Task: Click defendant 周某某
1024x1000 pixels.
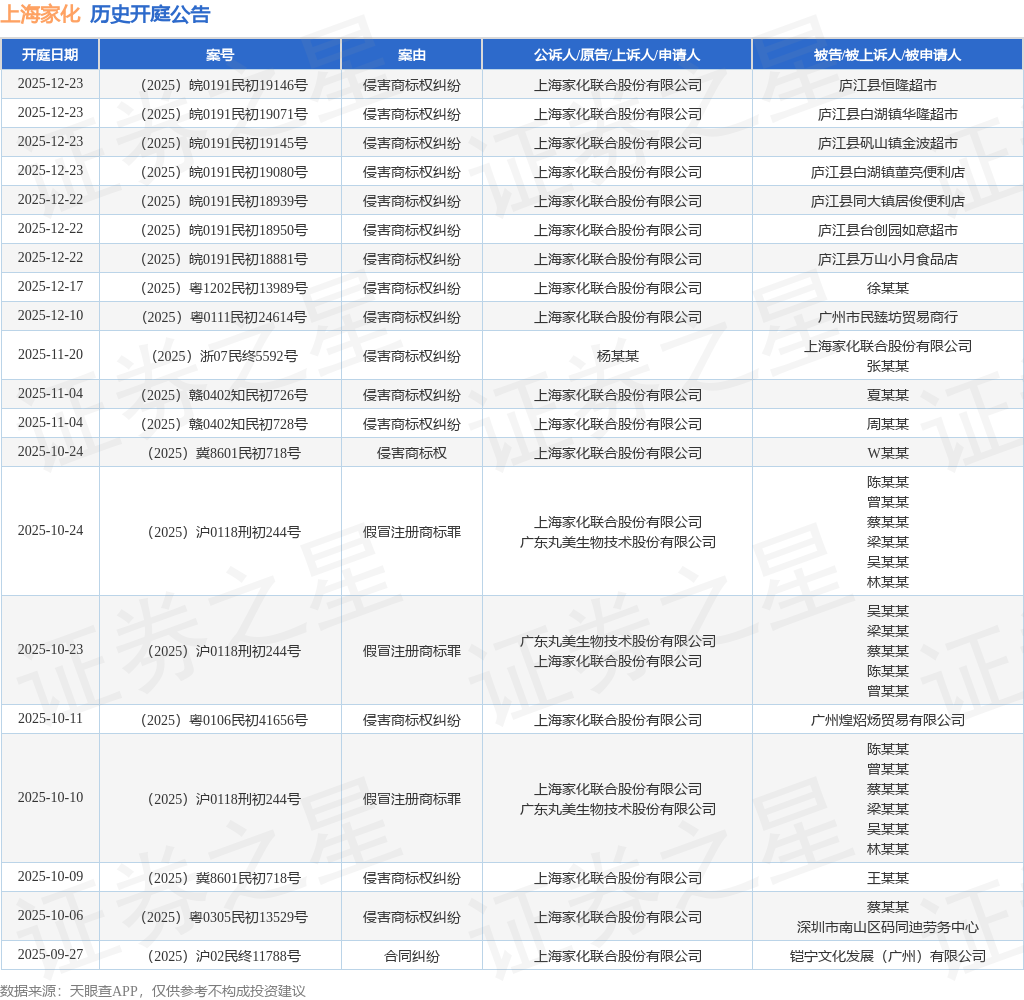Action: [x=888, y=424]
